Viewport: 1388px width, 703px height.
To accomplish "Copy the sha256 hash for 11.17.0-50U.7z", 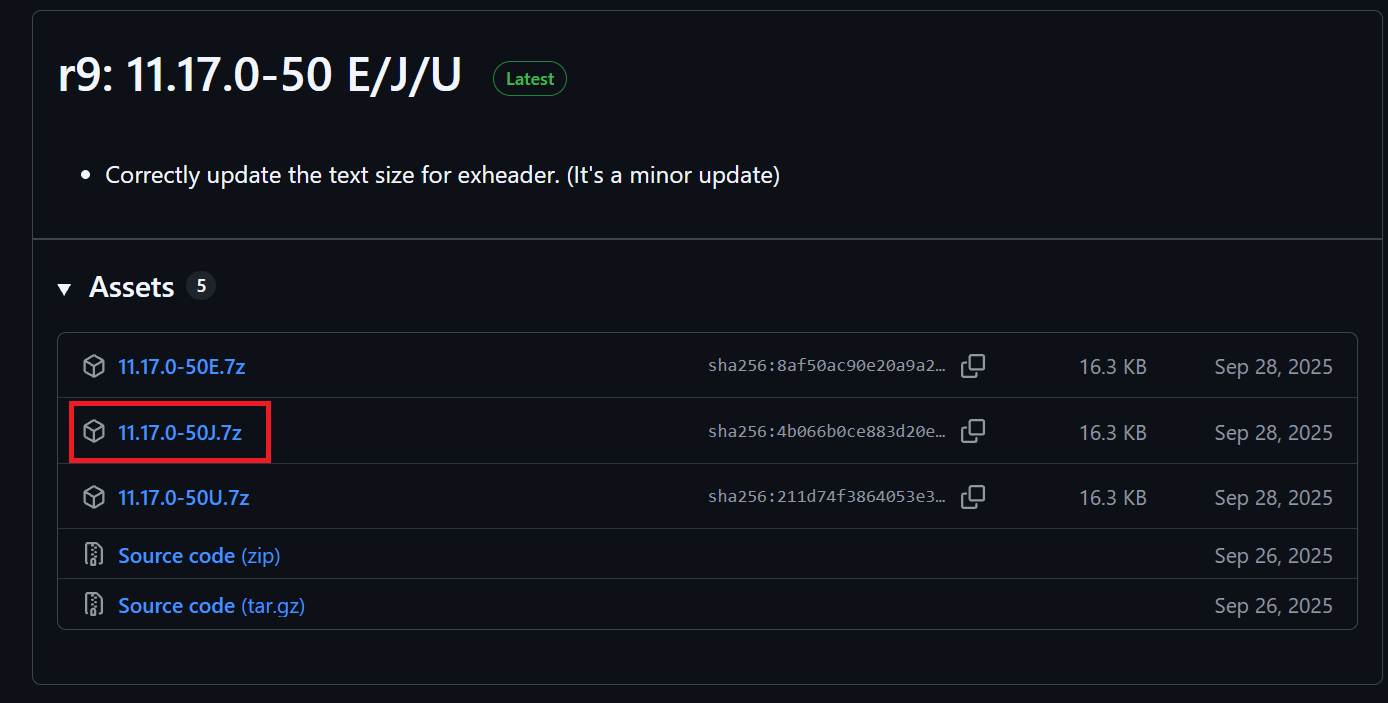I will tap(973, 497).
